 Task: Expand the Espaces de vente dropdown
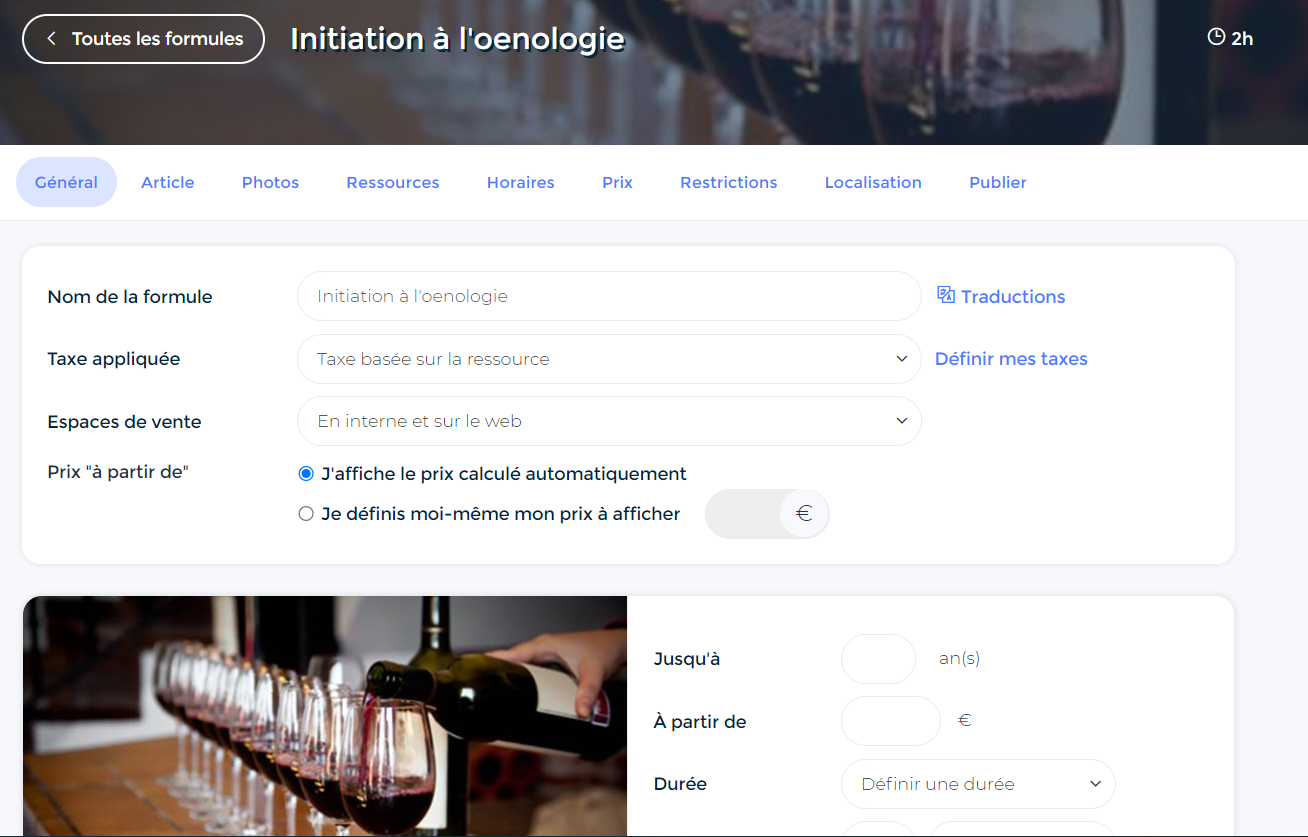tap(609, 421)
